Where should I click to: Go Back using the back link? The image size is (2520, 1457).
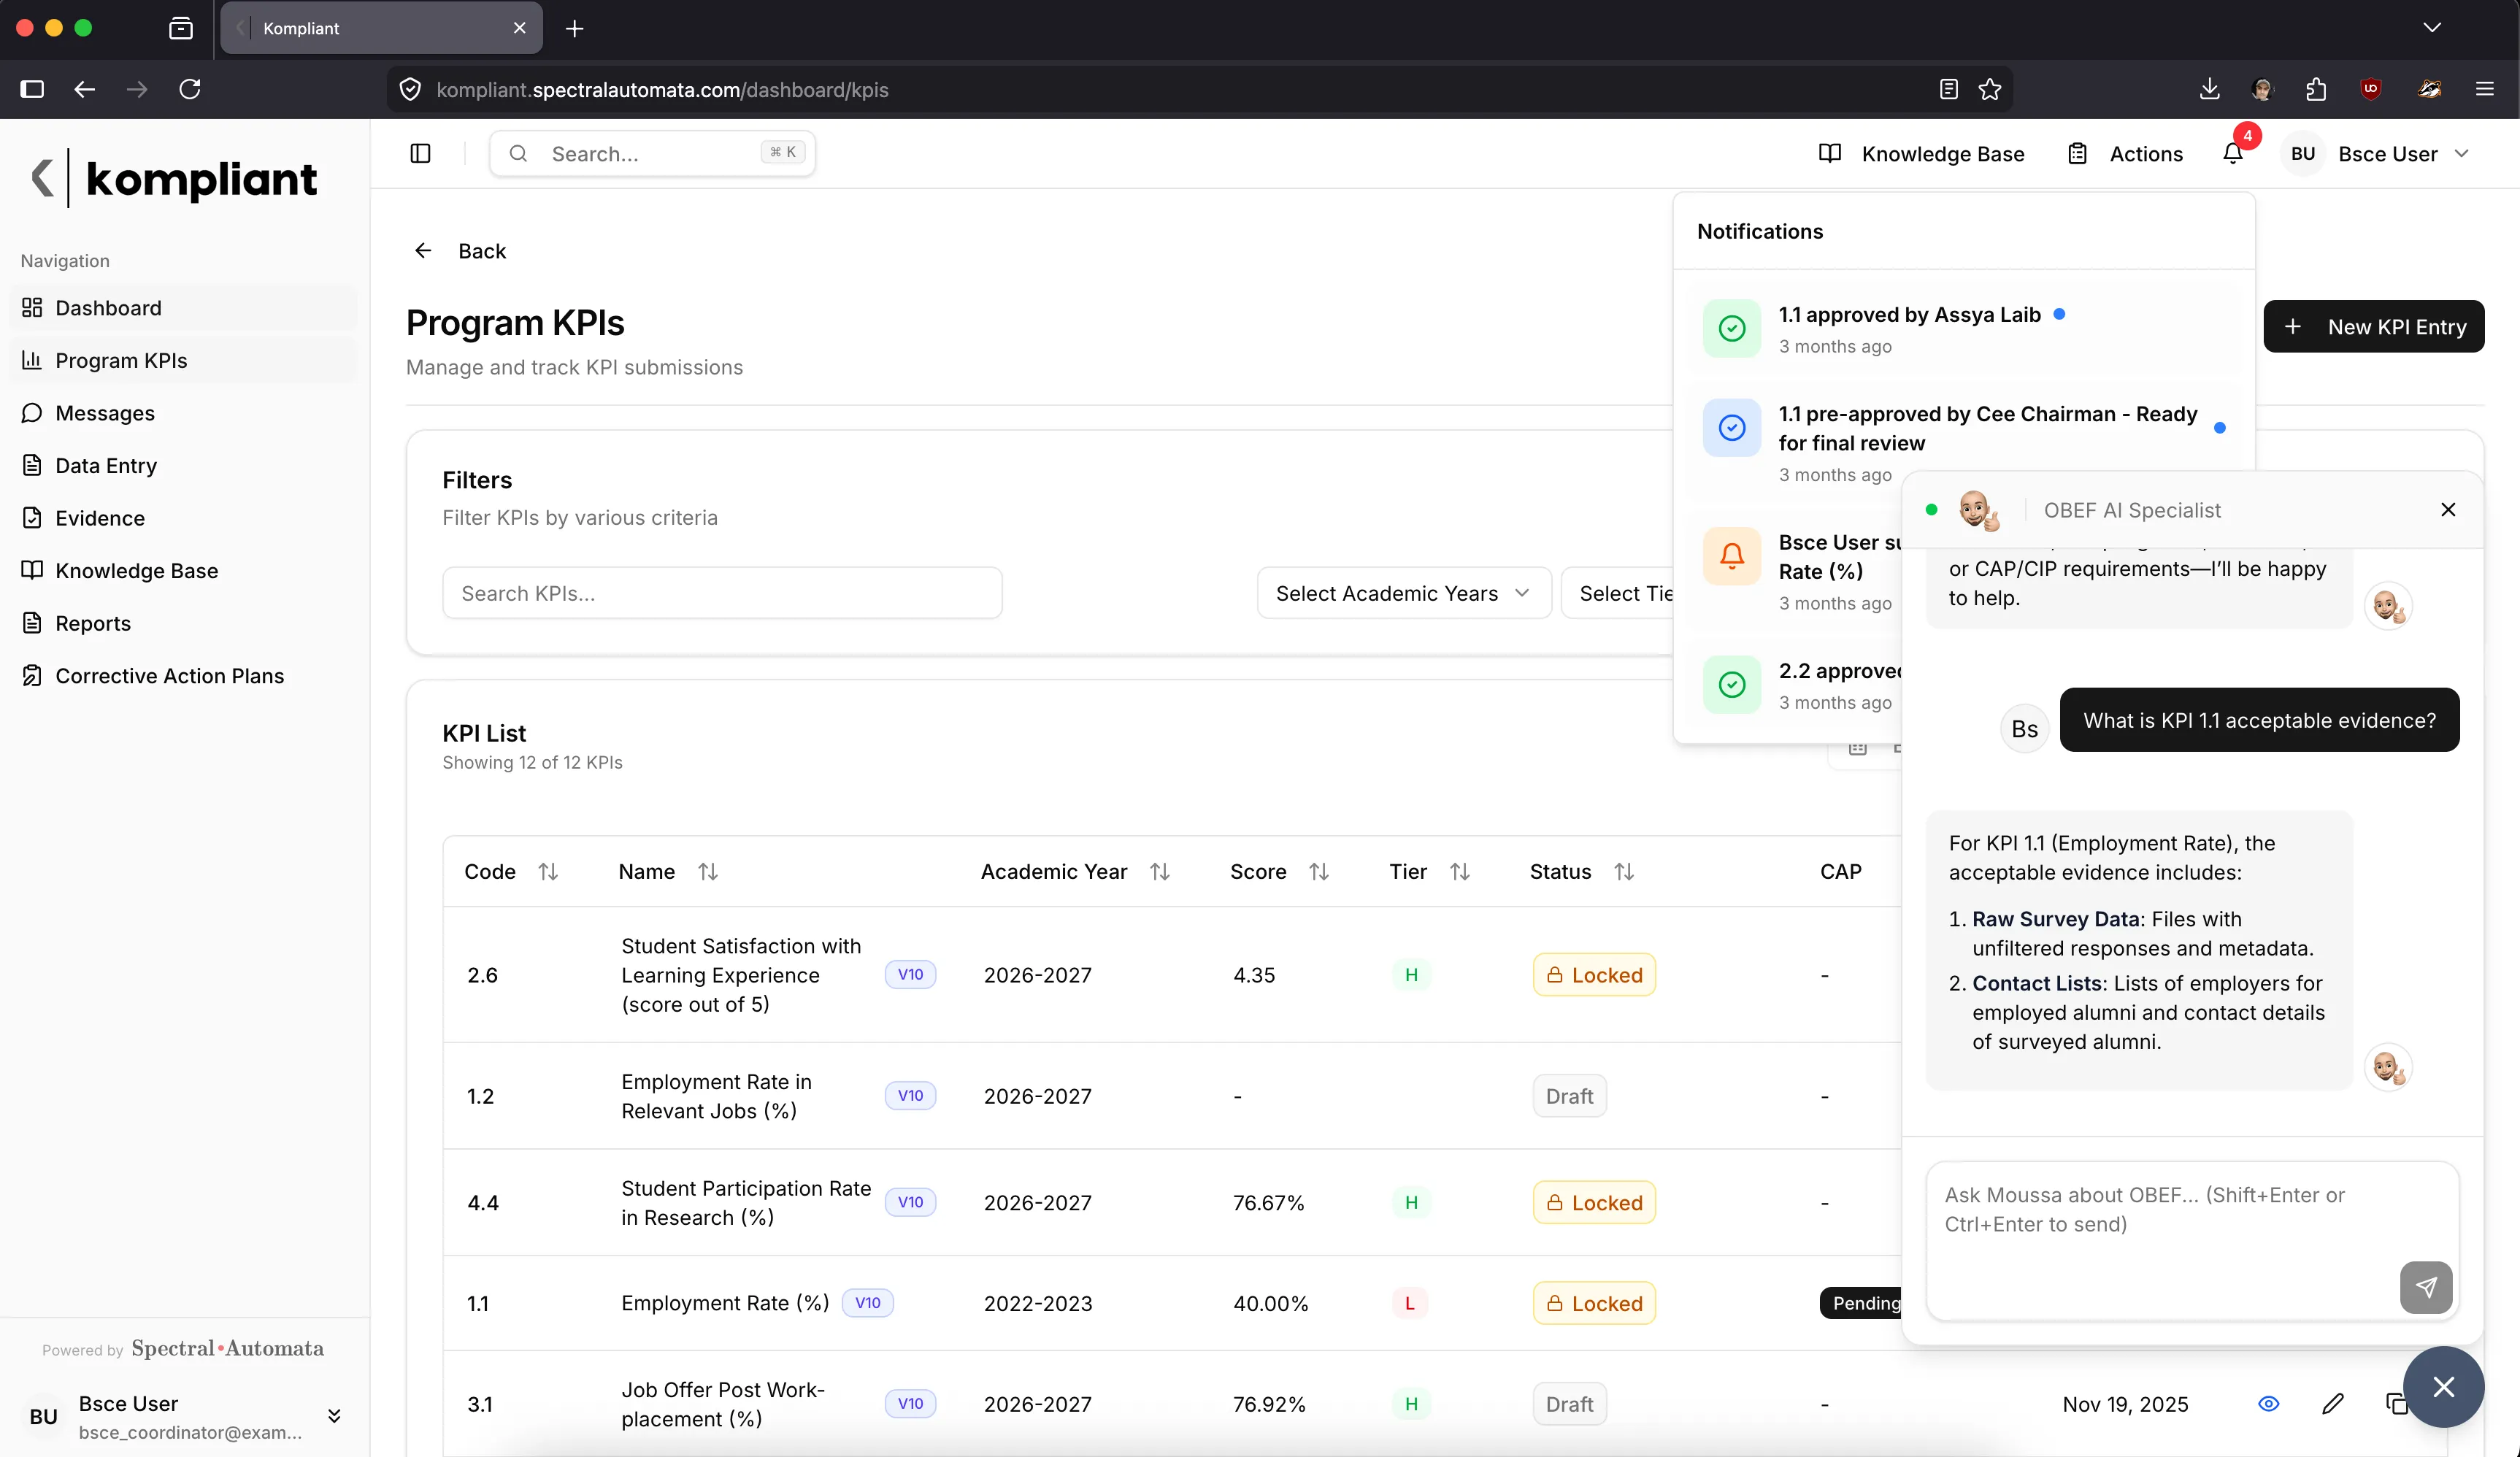461,250
